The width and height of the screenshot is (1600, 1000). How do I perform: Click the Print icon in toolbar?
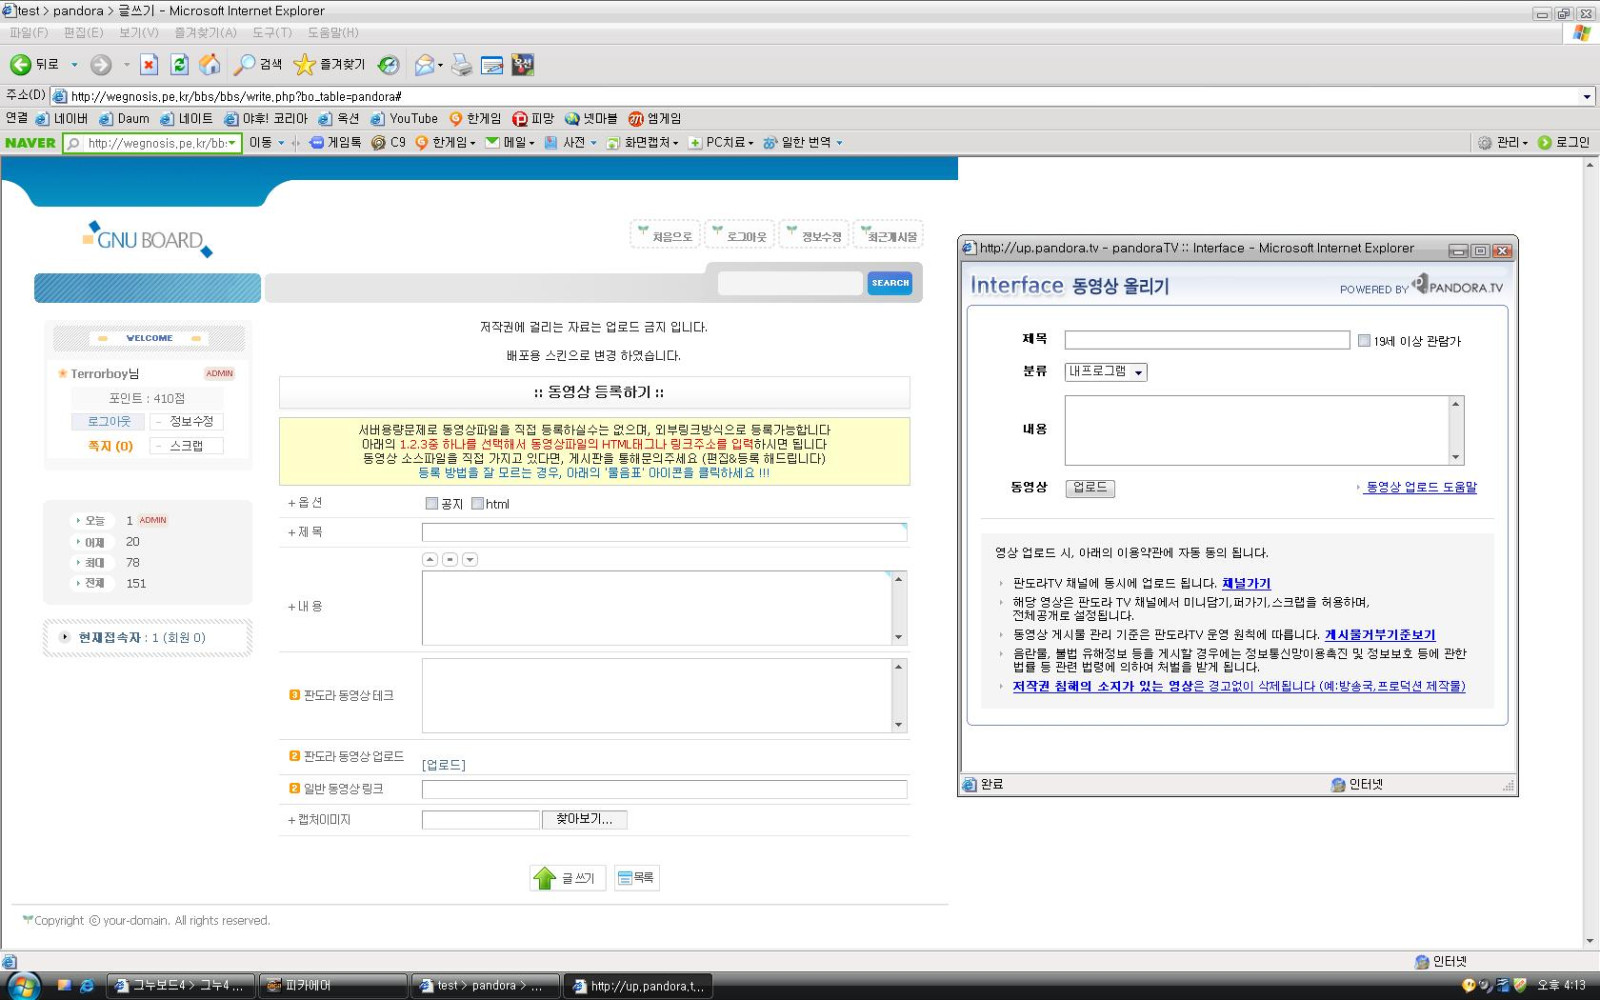pos(461,65)
